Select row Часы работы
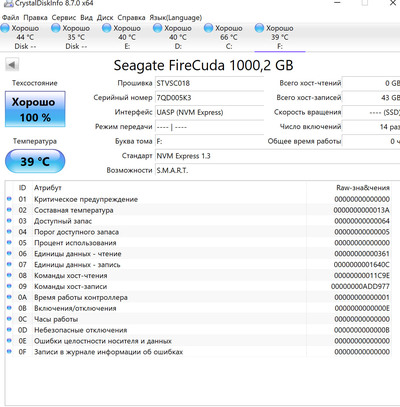The width and height of the screenshot is (400, 407). [198, 319]
